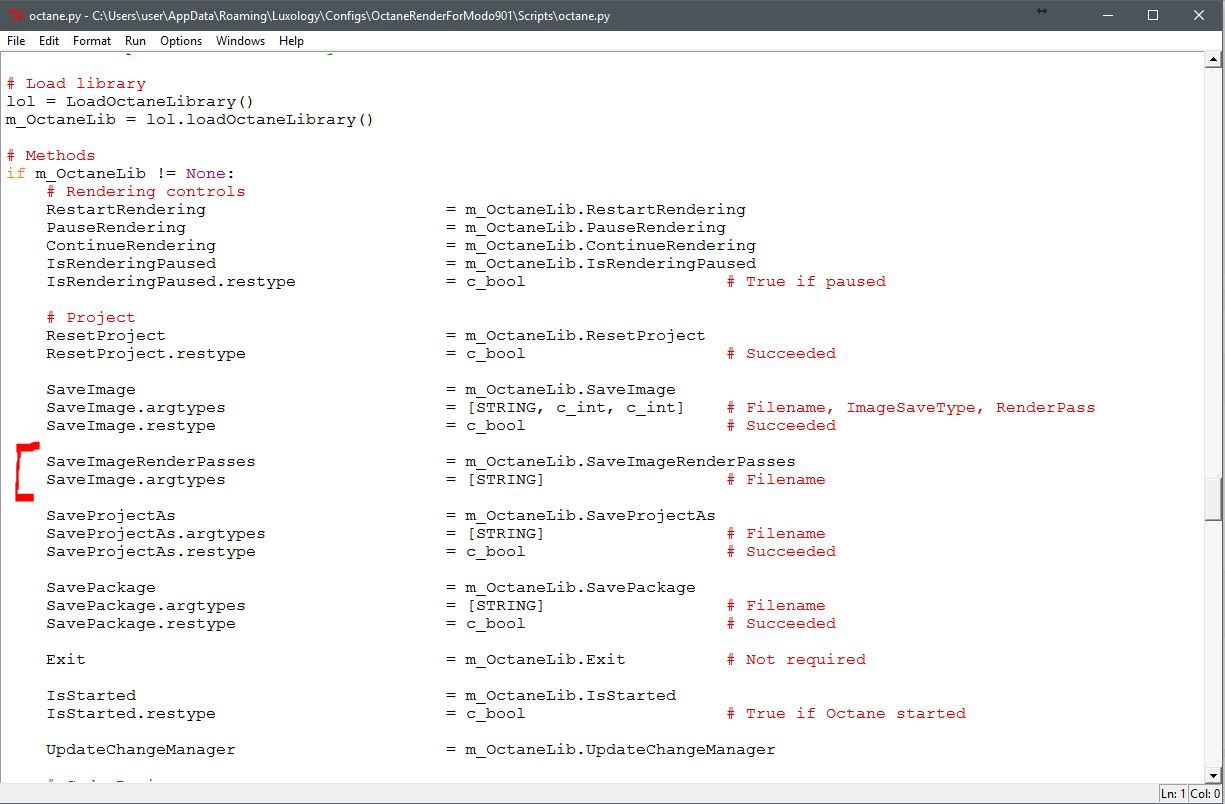Click 'lol = LoadOctaneLibrary()' line
The width and height of the screenshot is (1225, 804).
tap(131, 102)
